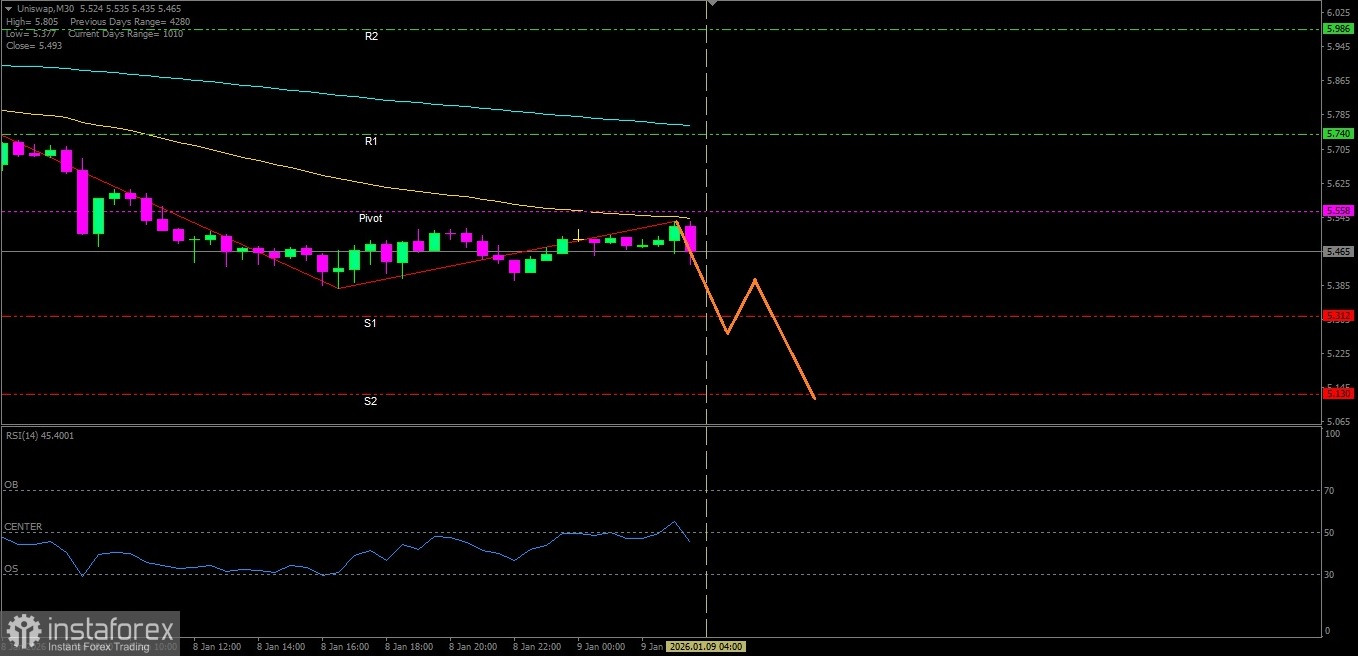This screenshot has height=656, width=1358.
Task: Select the CENTER level label in RSI
Action: coord(23,527)
